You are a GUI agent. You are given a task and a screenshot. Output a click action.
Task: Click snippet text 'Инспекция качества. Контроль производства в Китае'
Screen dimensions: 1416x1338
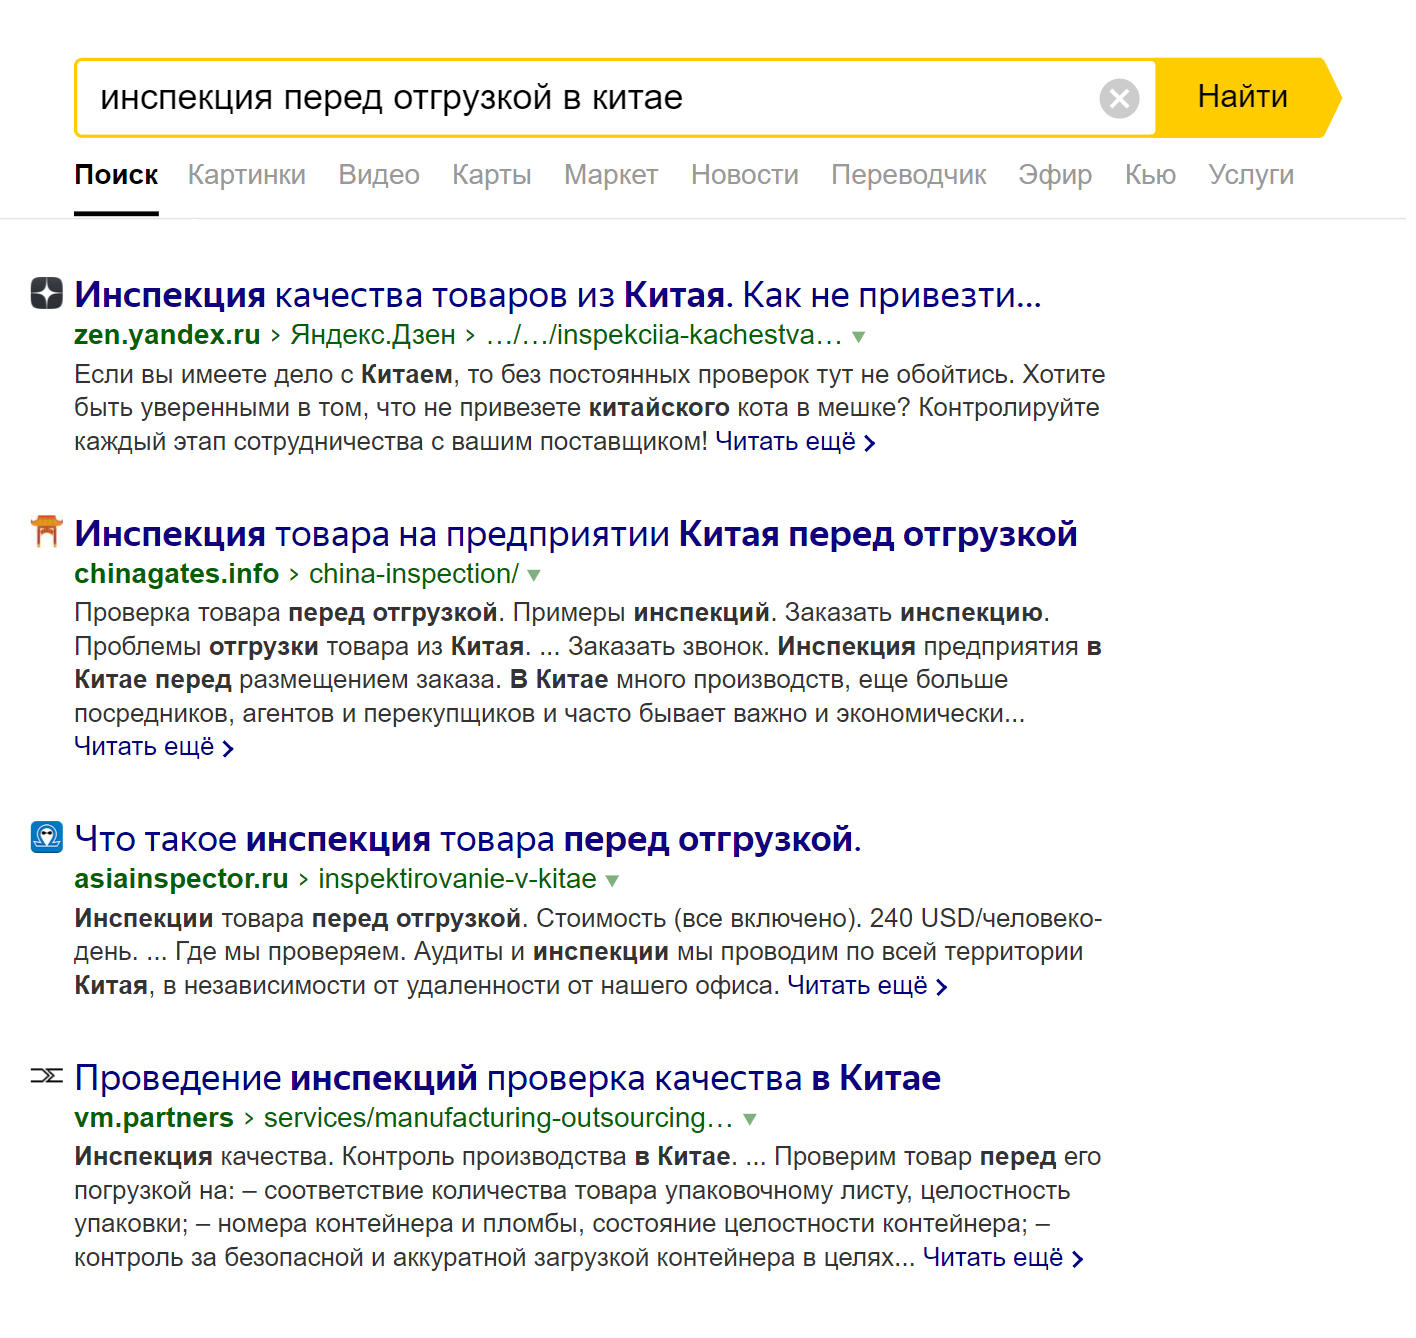coord(405,1157)
